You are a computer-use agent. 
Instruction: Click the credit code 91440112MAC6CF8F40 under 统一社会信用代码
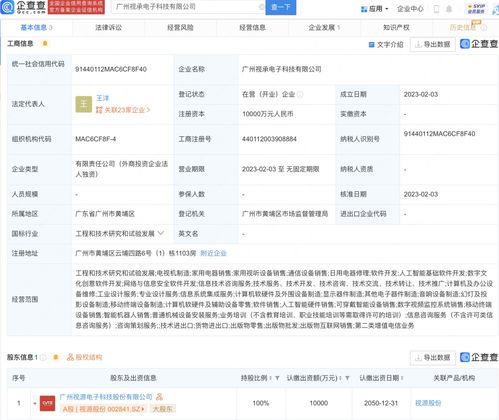111,69
